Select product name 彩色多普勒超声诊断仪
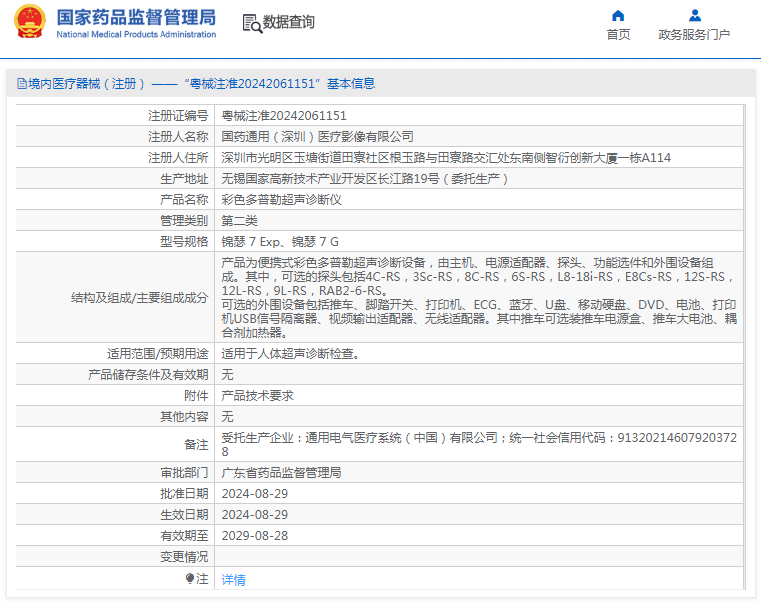The width and height of the screenshot is (761, 604). tap(281, 199)
